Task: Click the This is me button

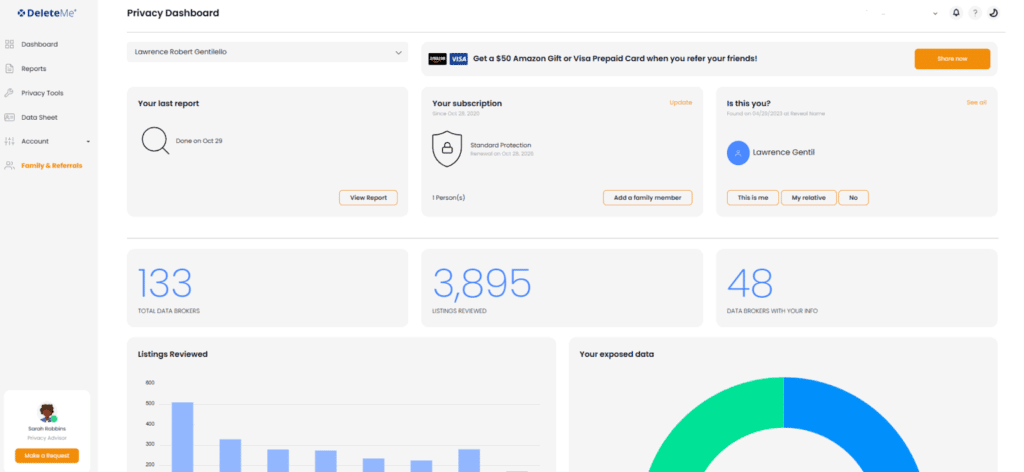Action: pyautogui.click(x=753, y=198)
